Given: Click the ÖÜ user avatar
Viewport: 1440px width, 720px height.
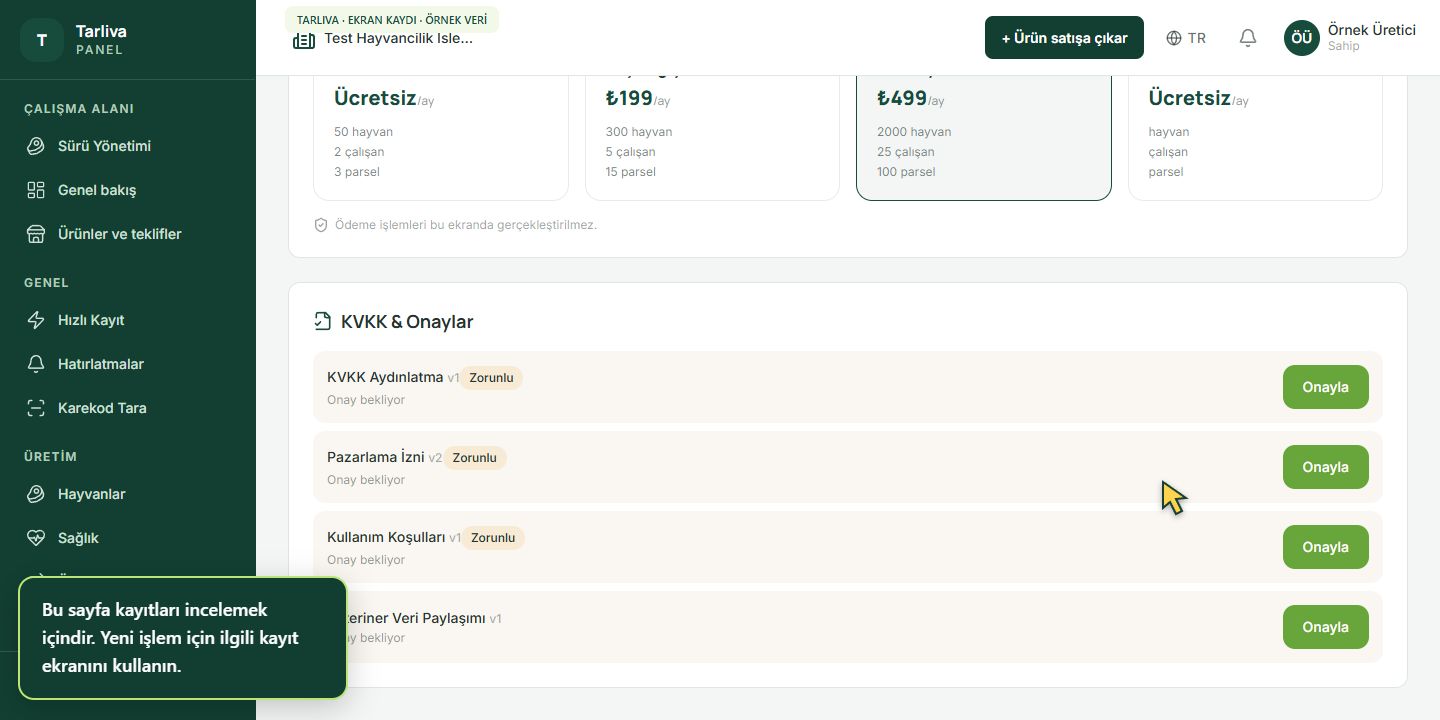Looking at the screenshot, I should point(1302,38).
